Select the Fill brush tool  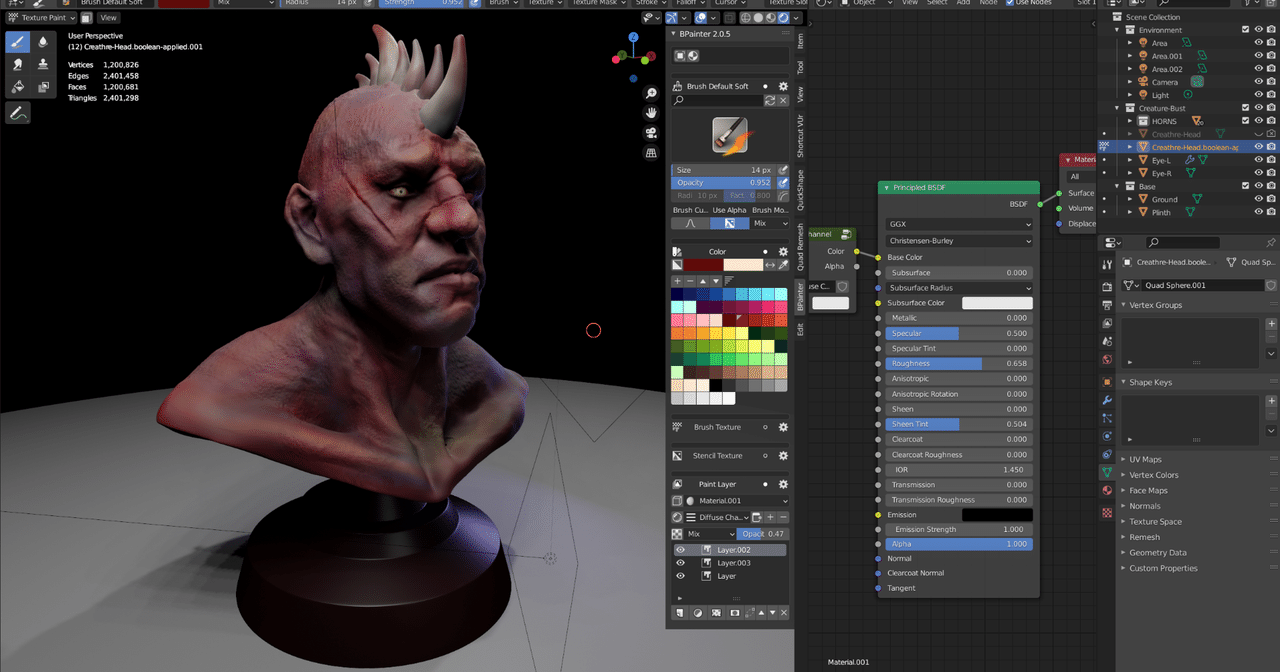point(18,85)
